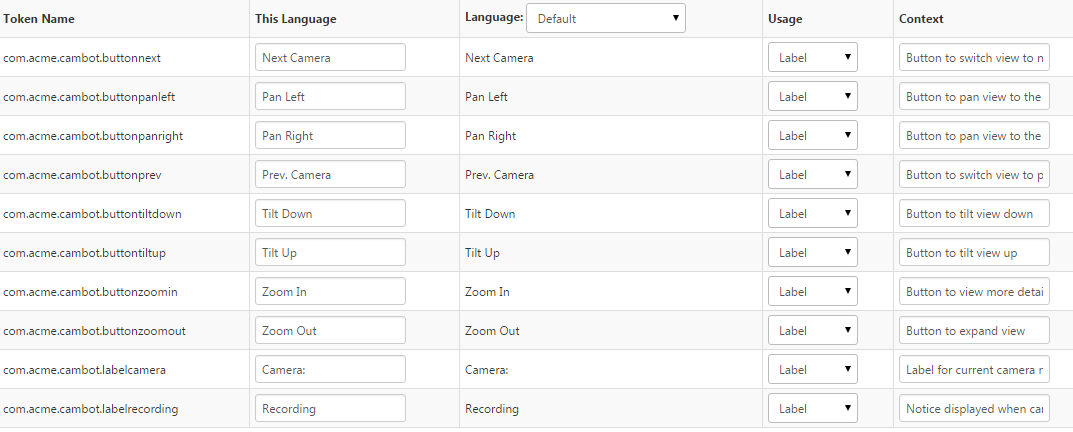
Task: Expand Usage dropdown for buttonpanleft row
Action: pyautogui.click(x=812, y=96)
